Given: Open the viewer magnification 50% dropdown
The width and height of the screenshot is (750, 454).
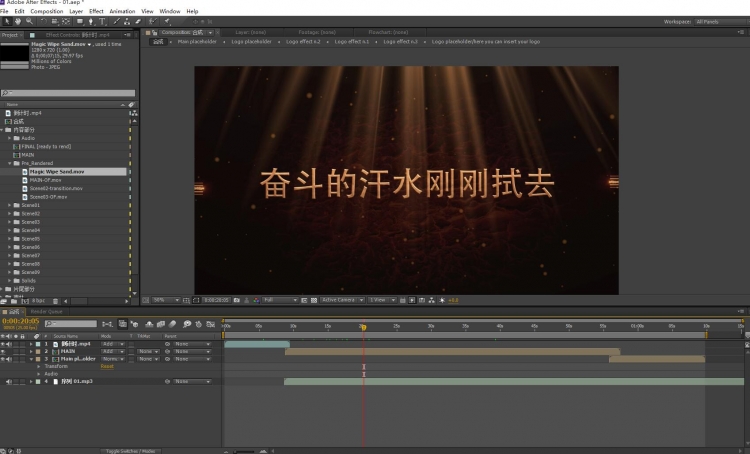Looking at the screenshot, I should click(166, 300).
